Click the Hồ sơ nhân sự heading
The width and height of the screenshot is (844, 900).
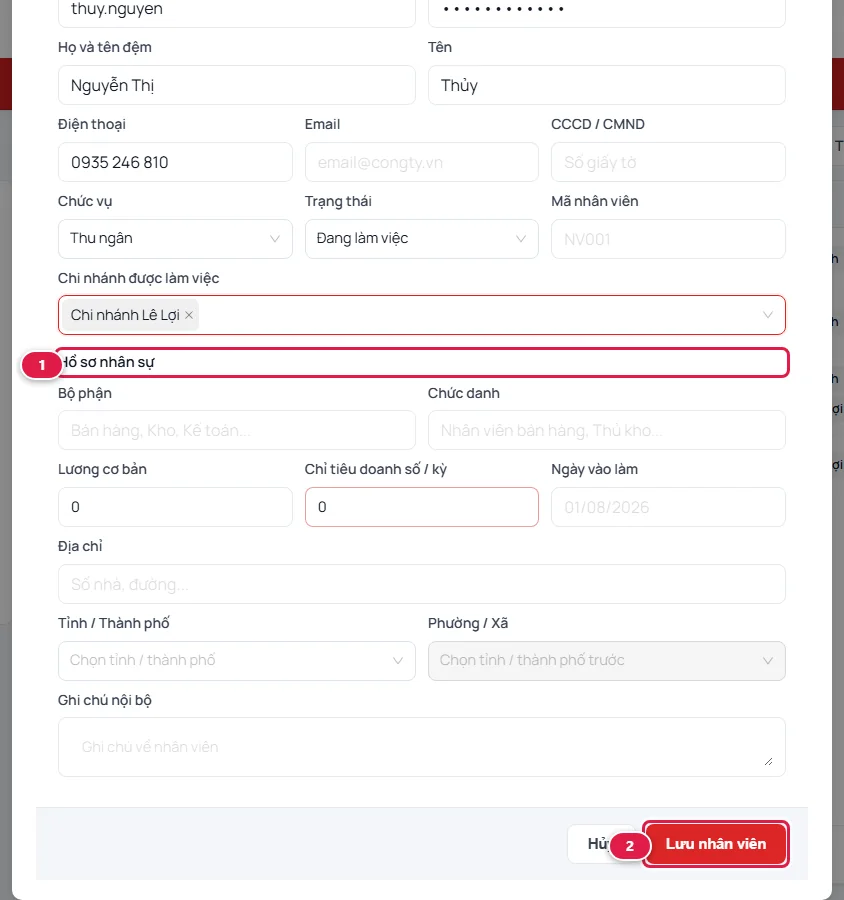pyautogui.click(x=107, y=362)
